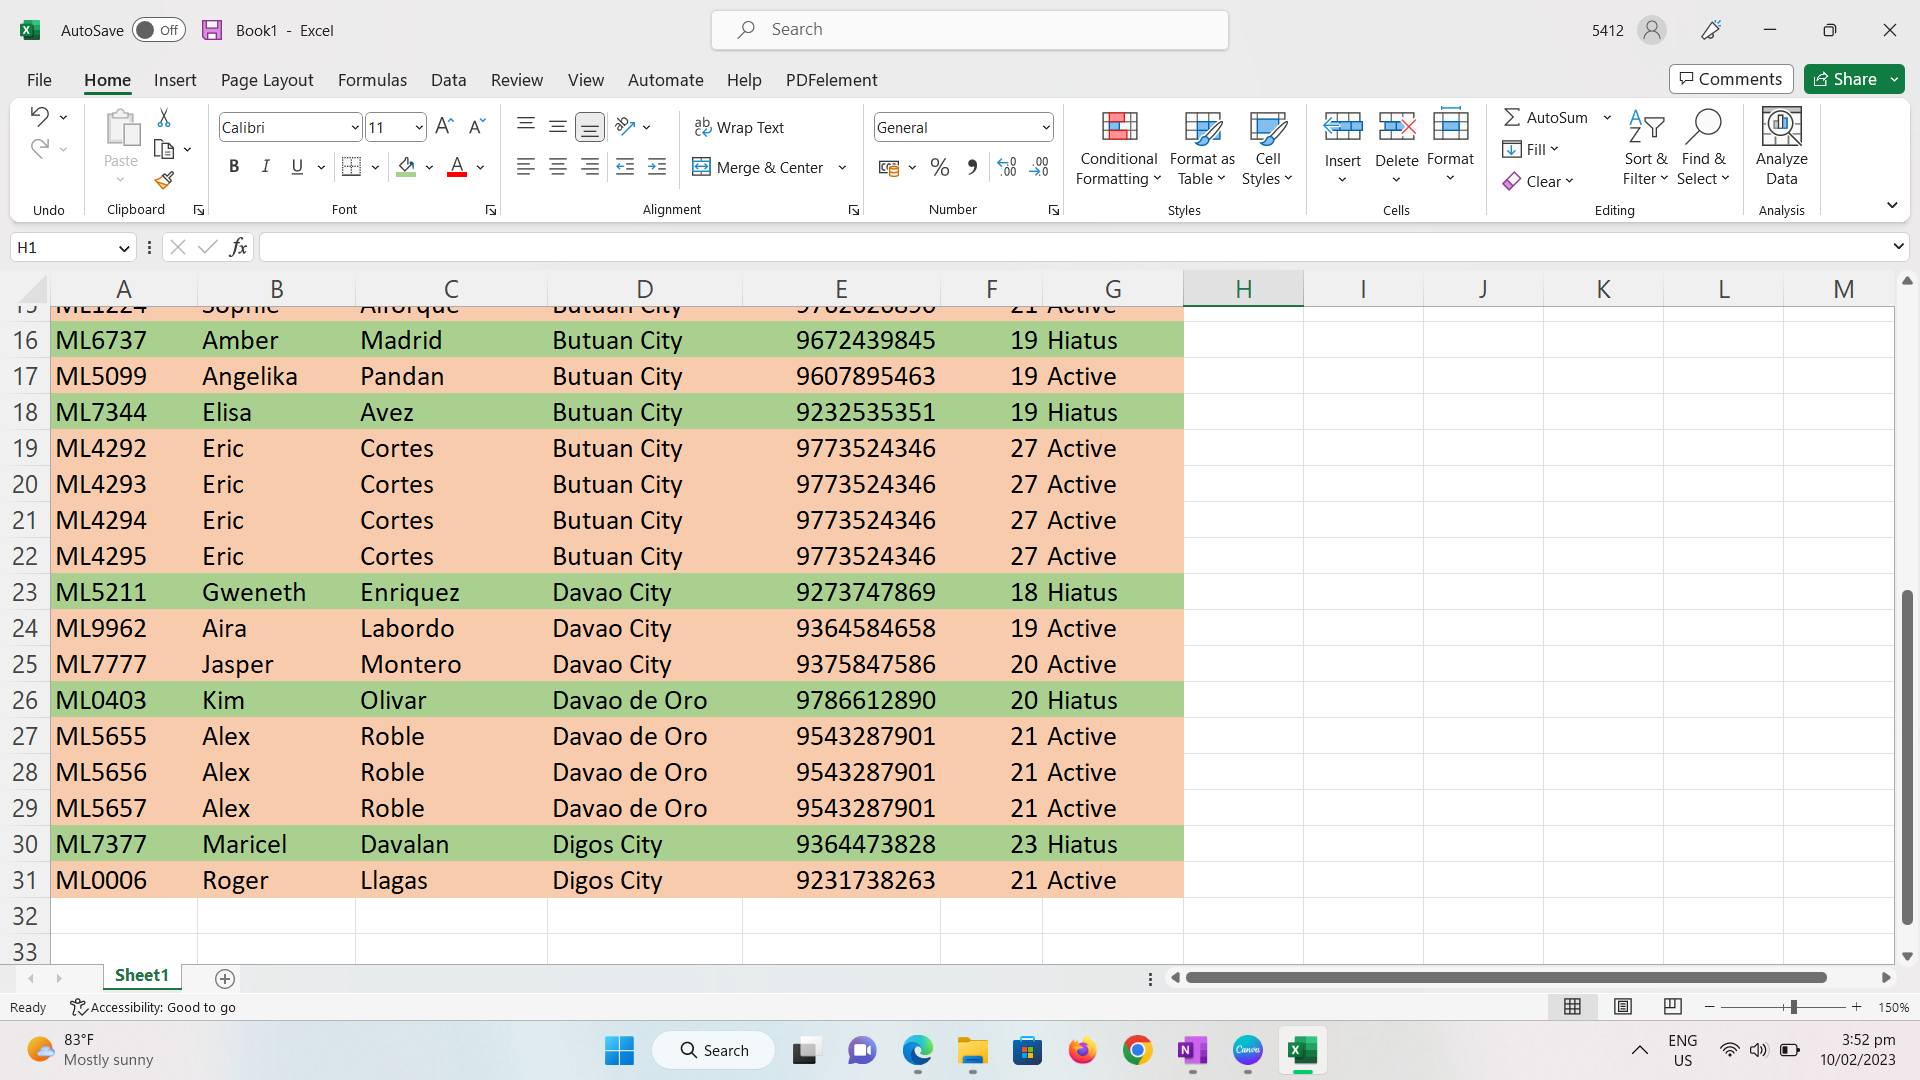Open the font size dropdown
The image size is (1920, 1080).
(x=418, y=127)
